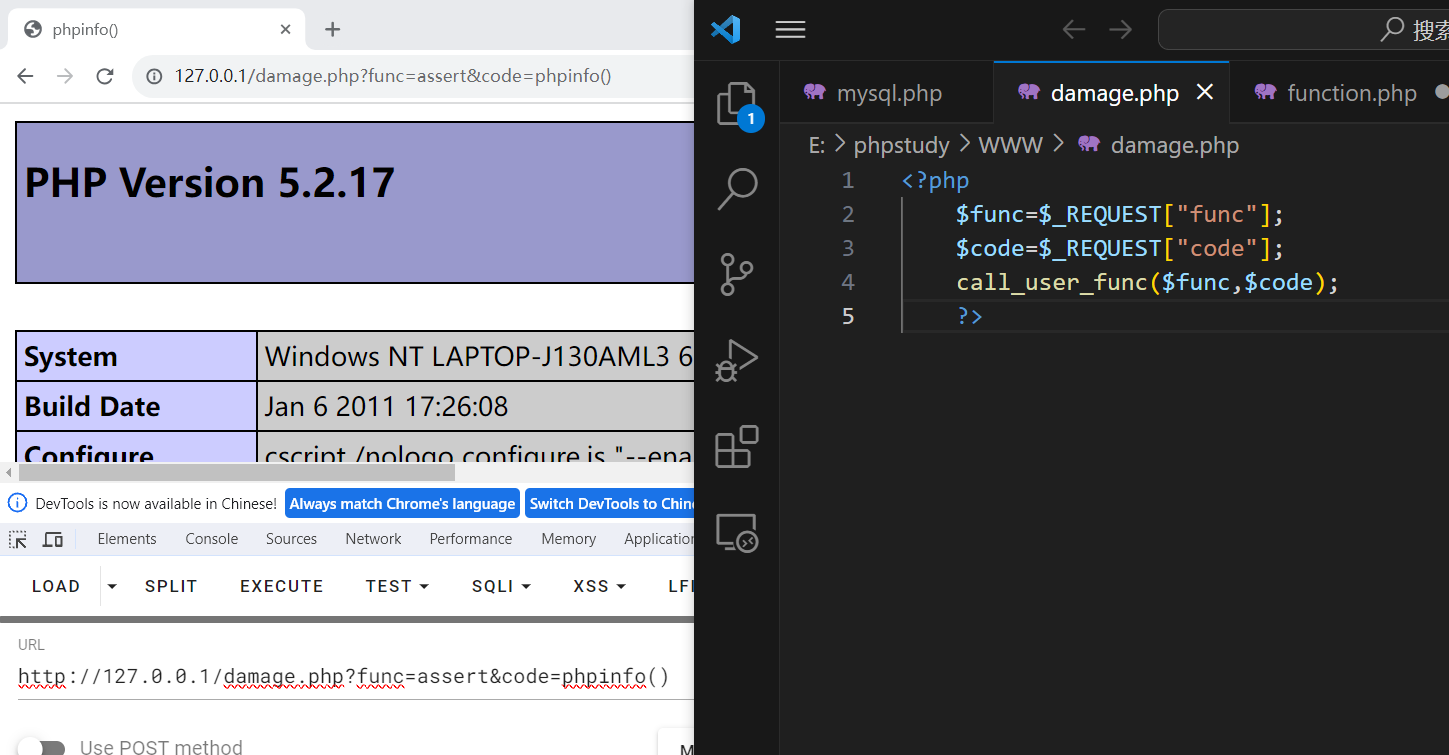Click the VS Code logo icon
Image resolution: width=1449 pixels, height=755 pixels.
pos(725,30)
